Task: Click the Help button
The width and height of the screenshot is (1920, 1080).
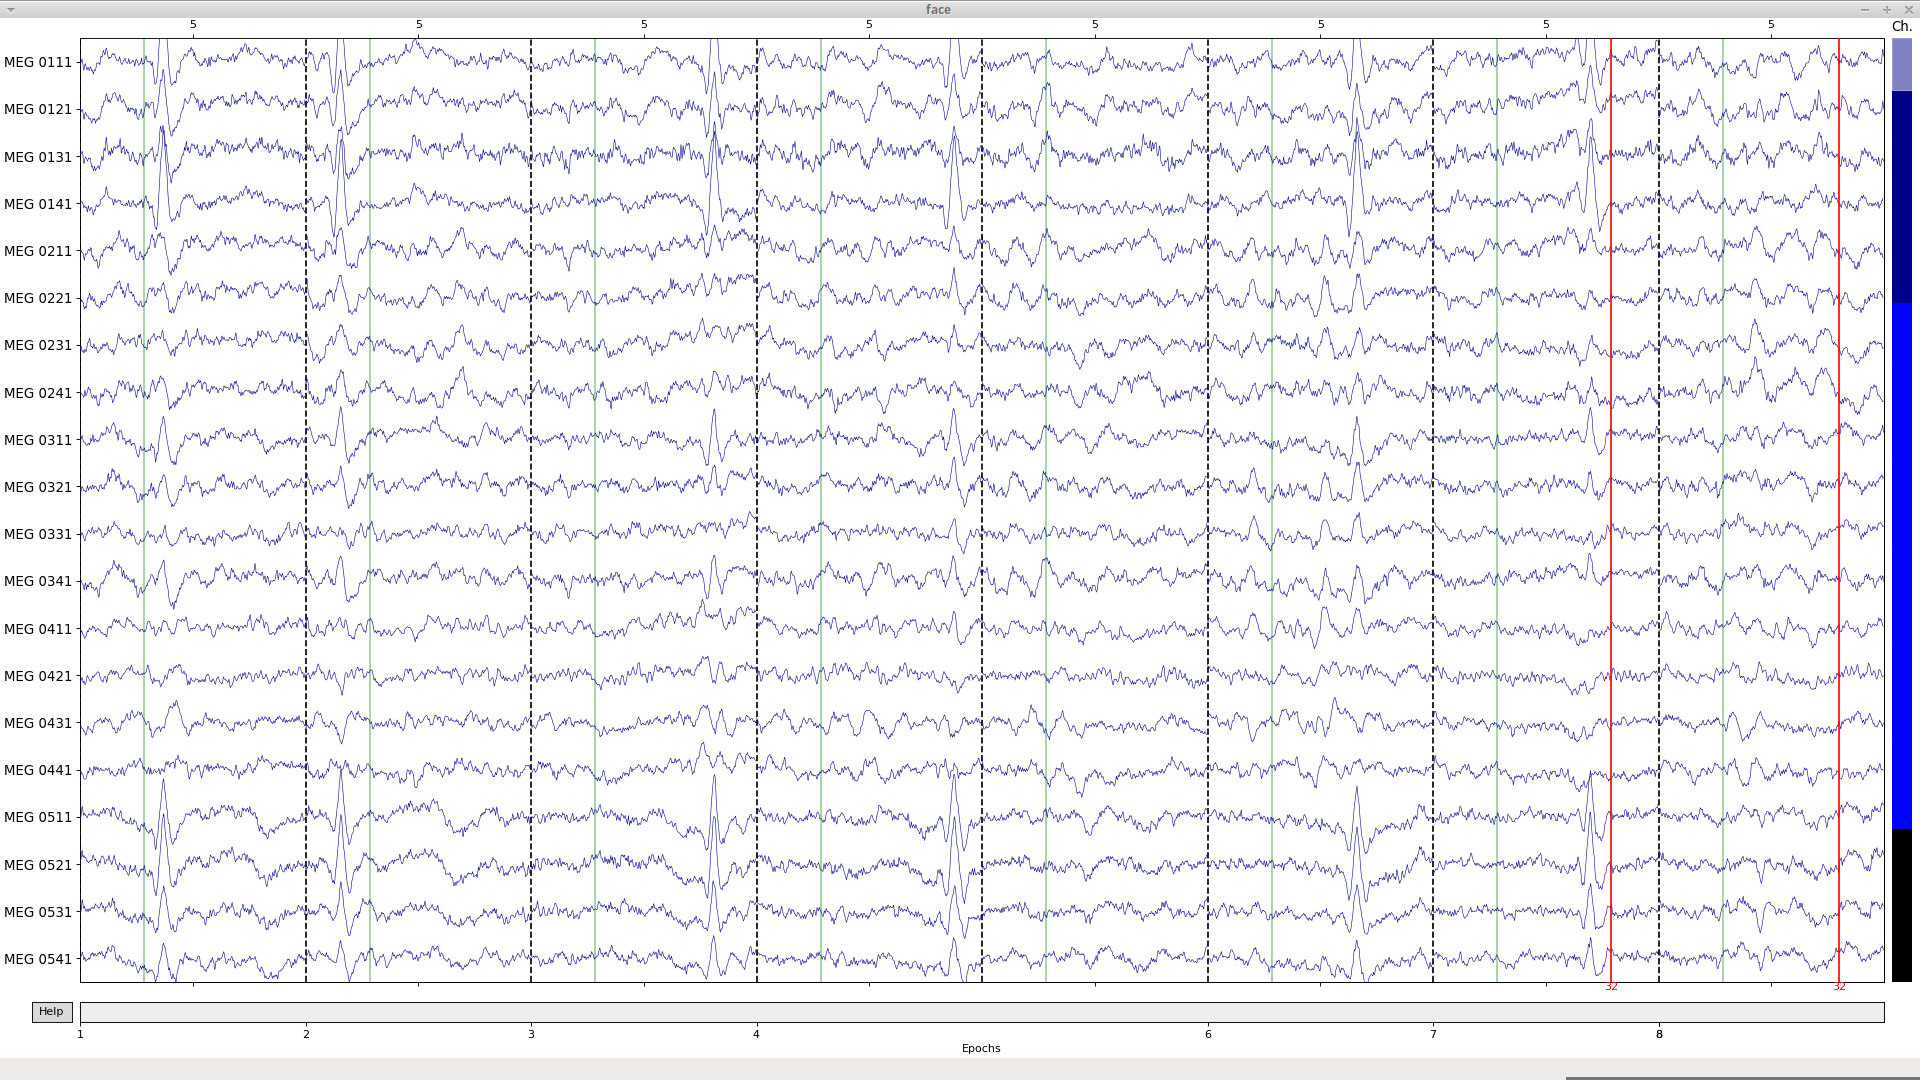Action: click(51, 1012)
